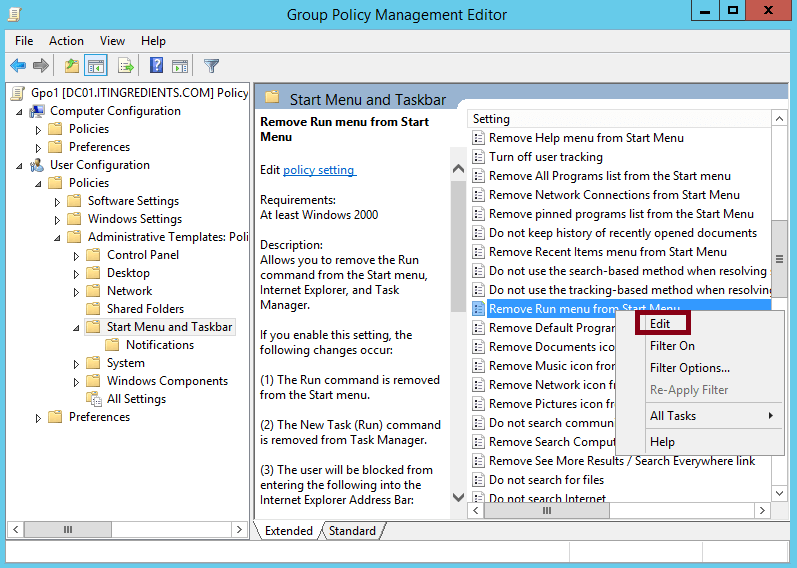Viewport: 797px width, 568px height.
Task: Click the Computer Configuration icon
Action: (37, 111)
